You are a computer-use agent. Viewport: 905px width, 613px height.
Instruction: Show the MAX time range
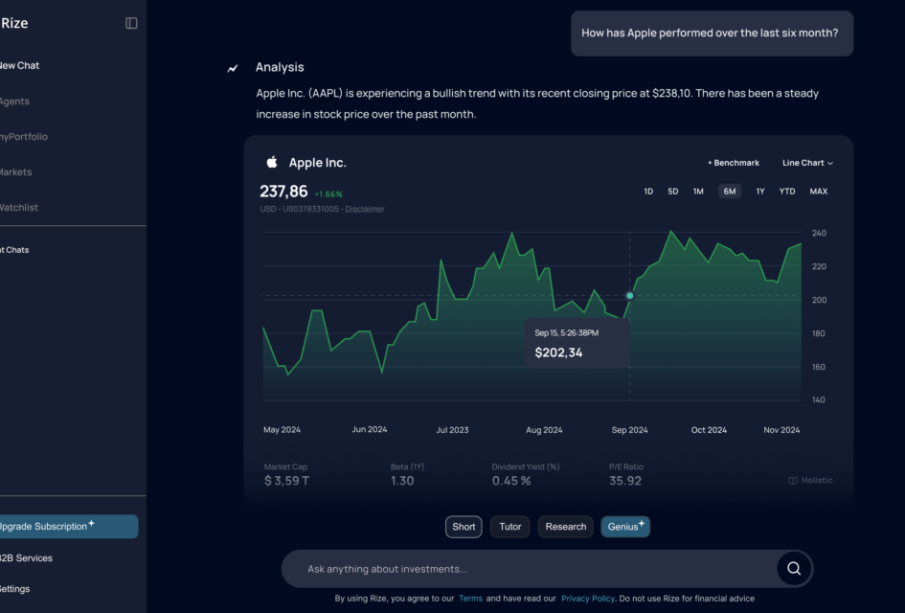(x=818, y=191)
